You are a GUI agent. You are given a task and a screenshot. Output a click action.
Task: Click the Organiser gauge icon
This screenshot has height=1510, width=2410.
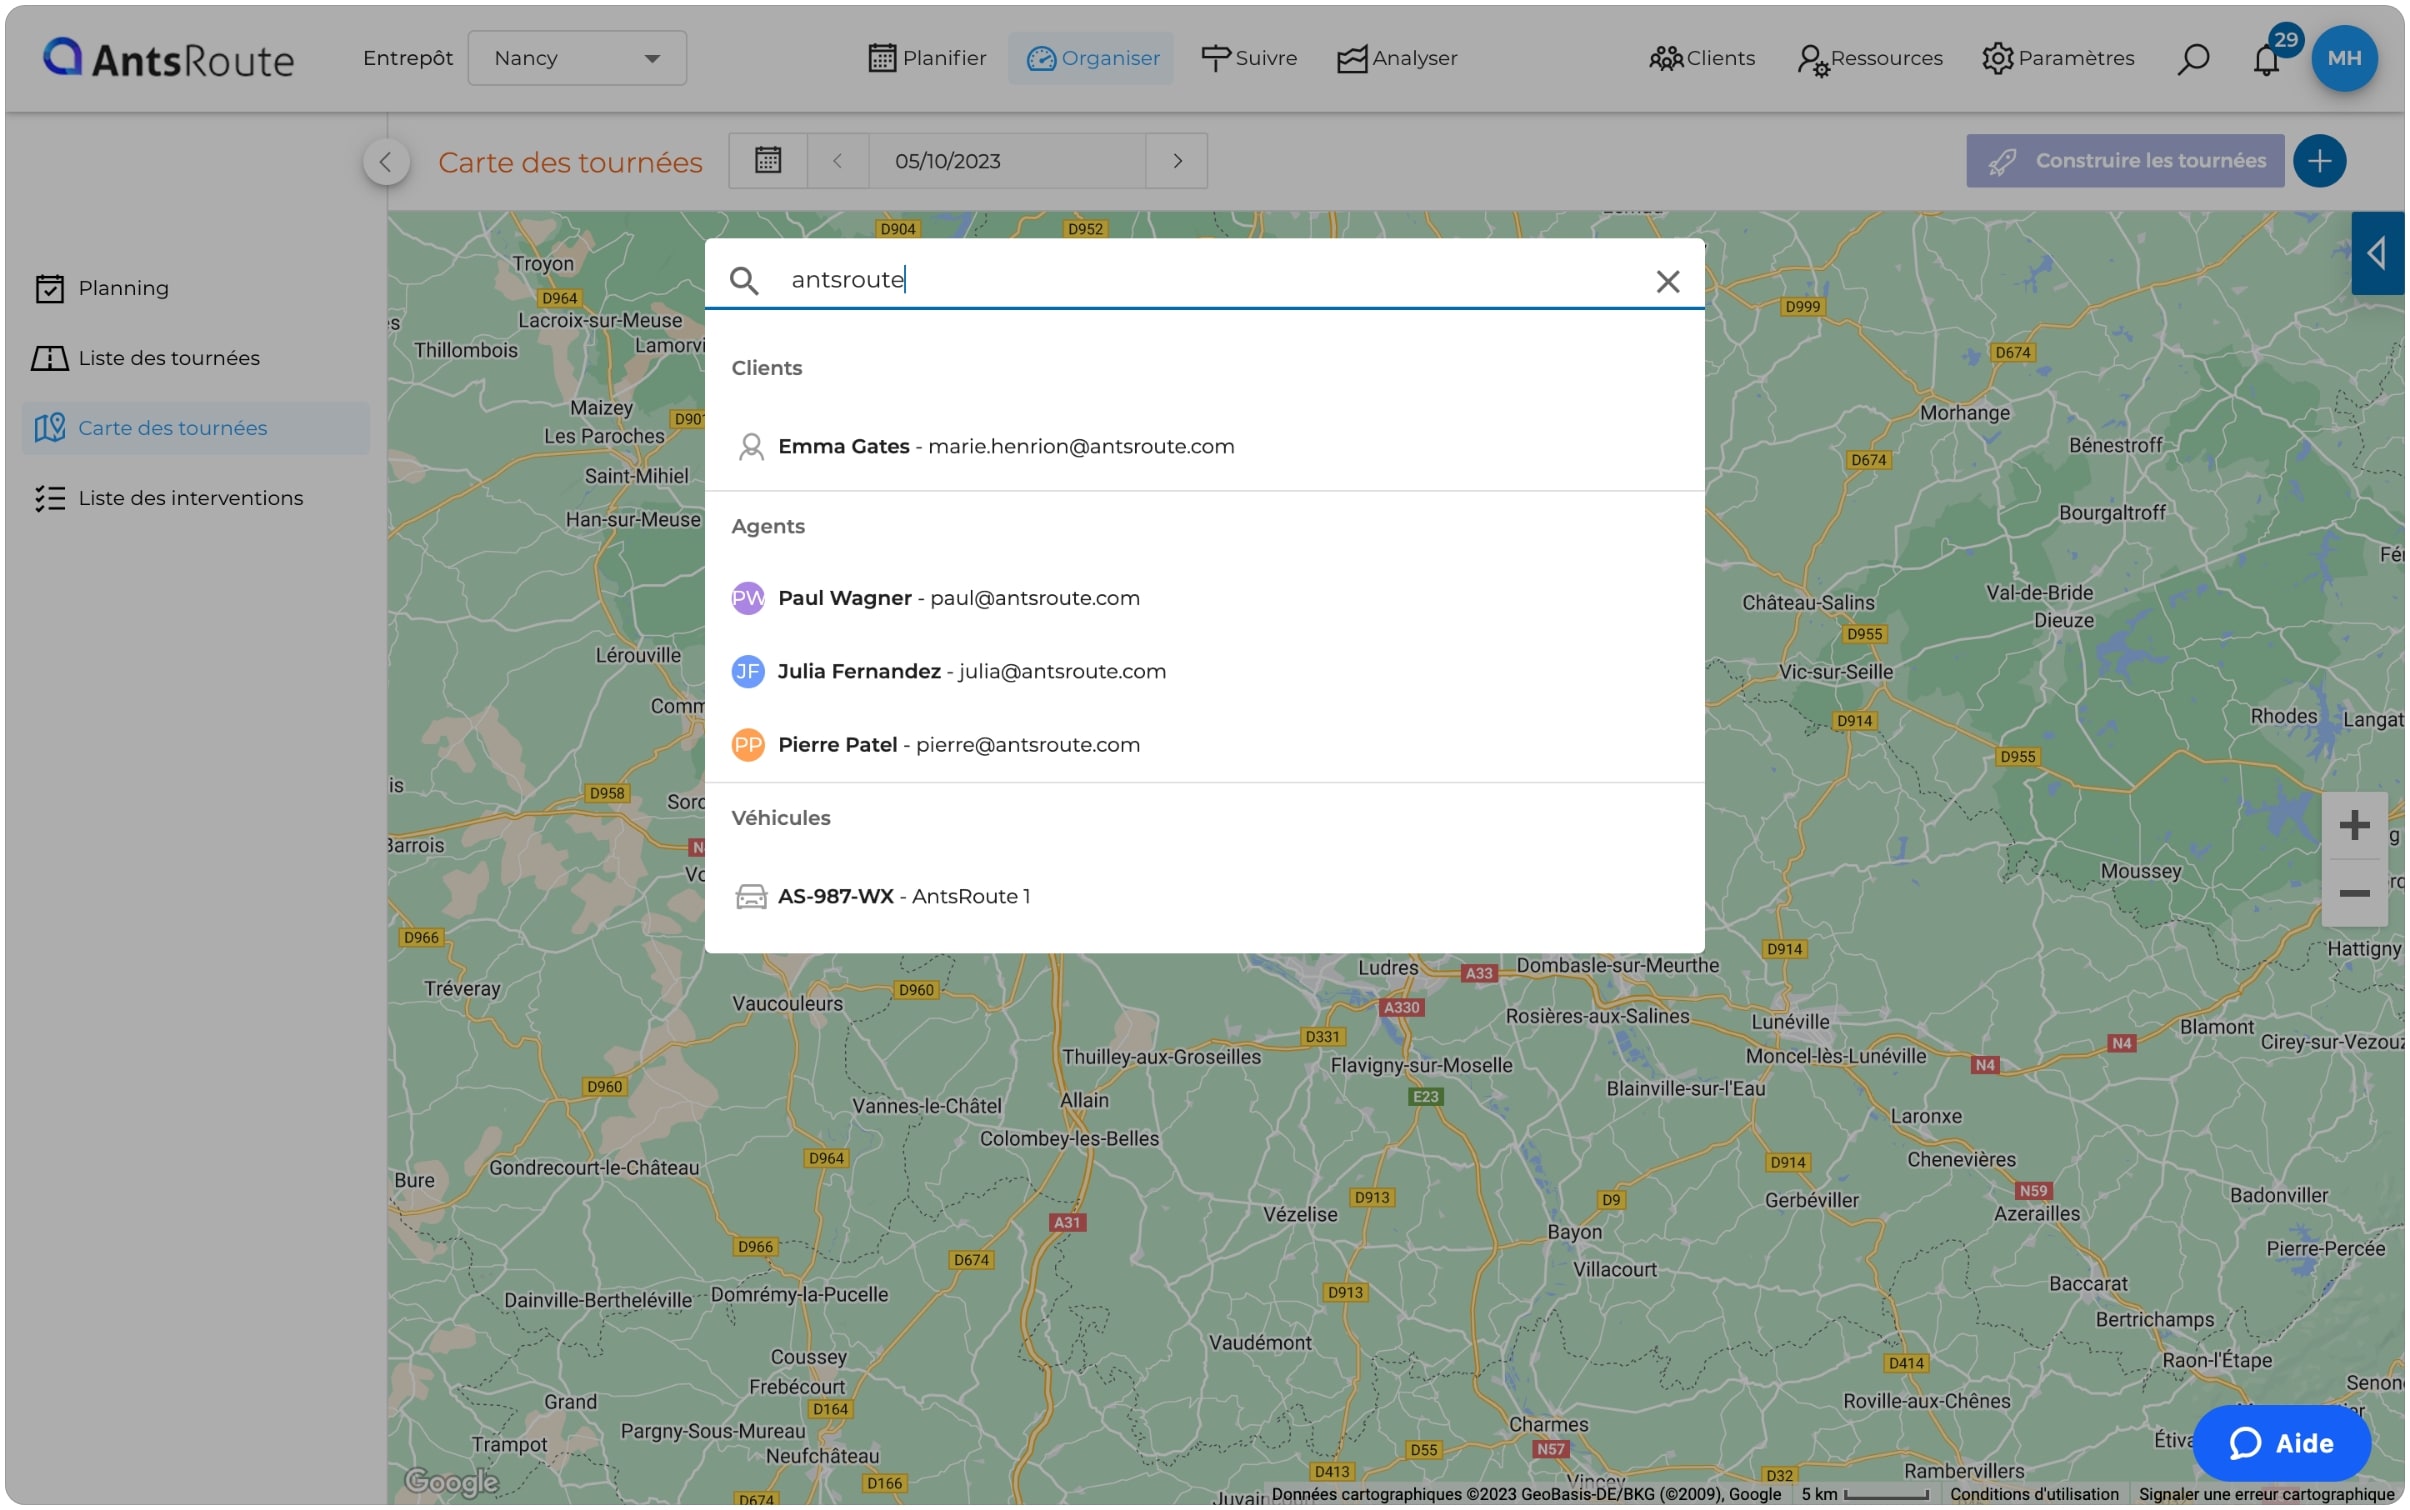1041,59
